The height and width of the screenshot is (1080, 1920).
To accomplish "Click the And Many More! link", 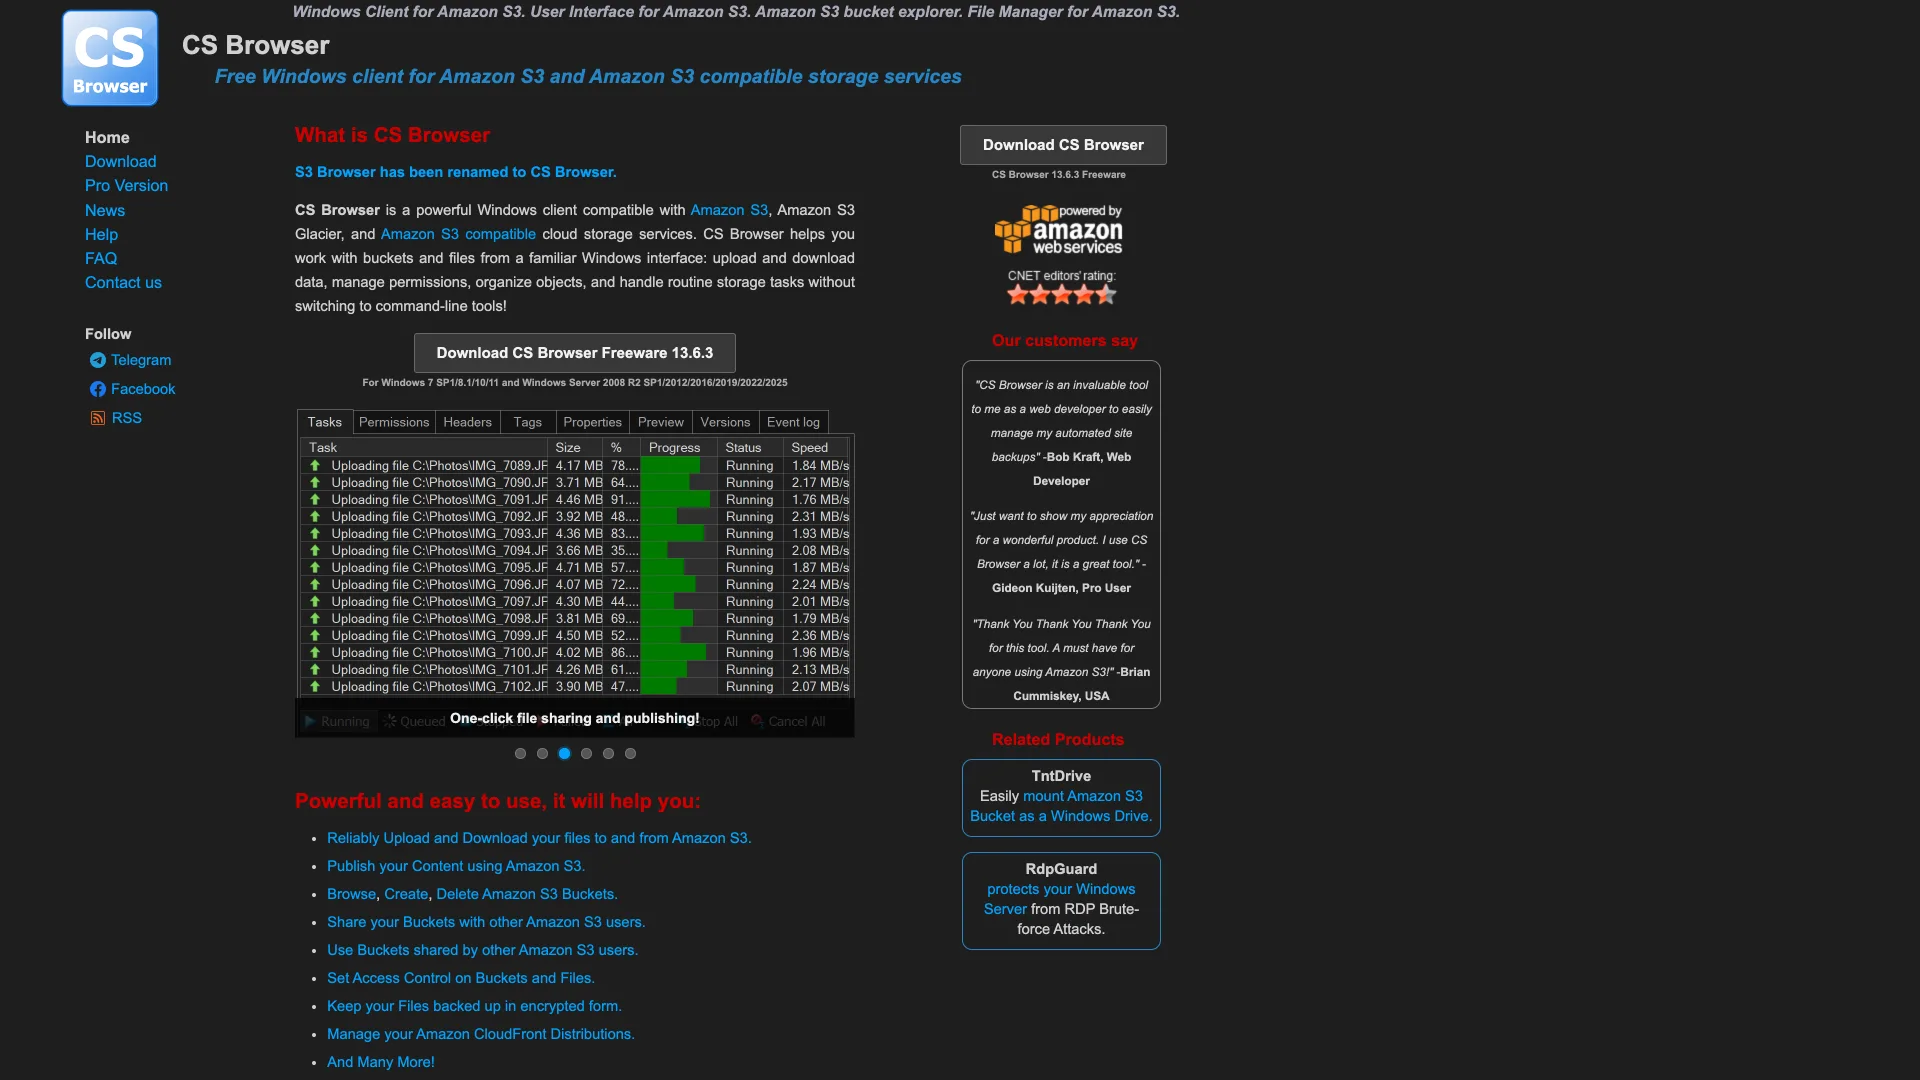I will click(381, 1062).
